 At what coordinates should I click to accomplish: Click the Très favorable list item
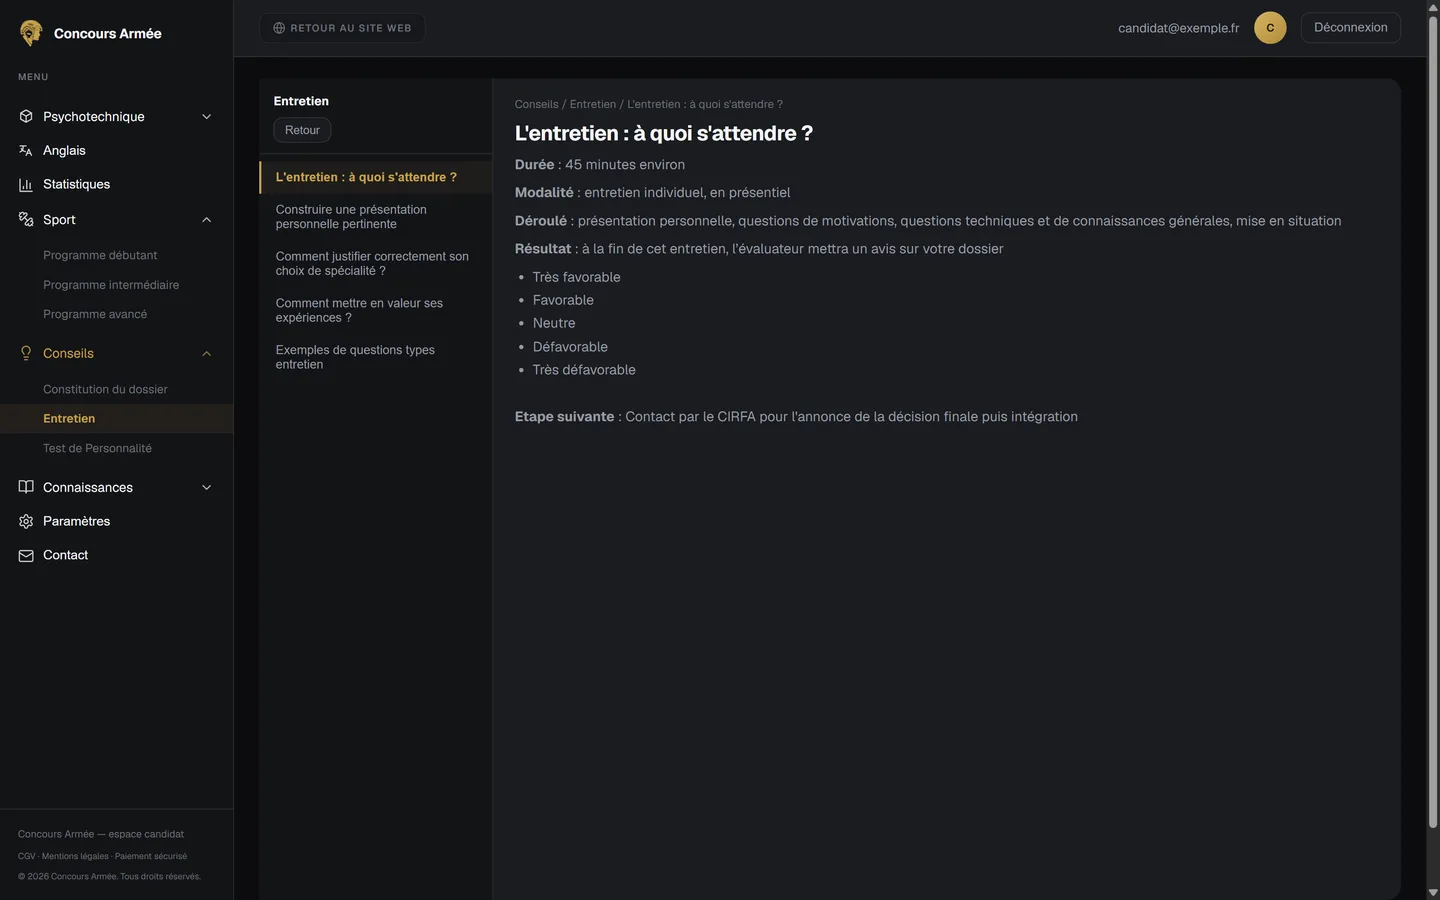click(577, 277)
